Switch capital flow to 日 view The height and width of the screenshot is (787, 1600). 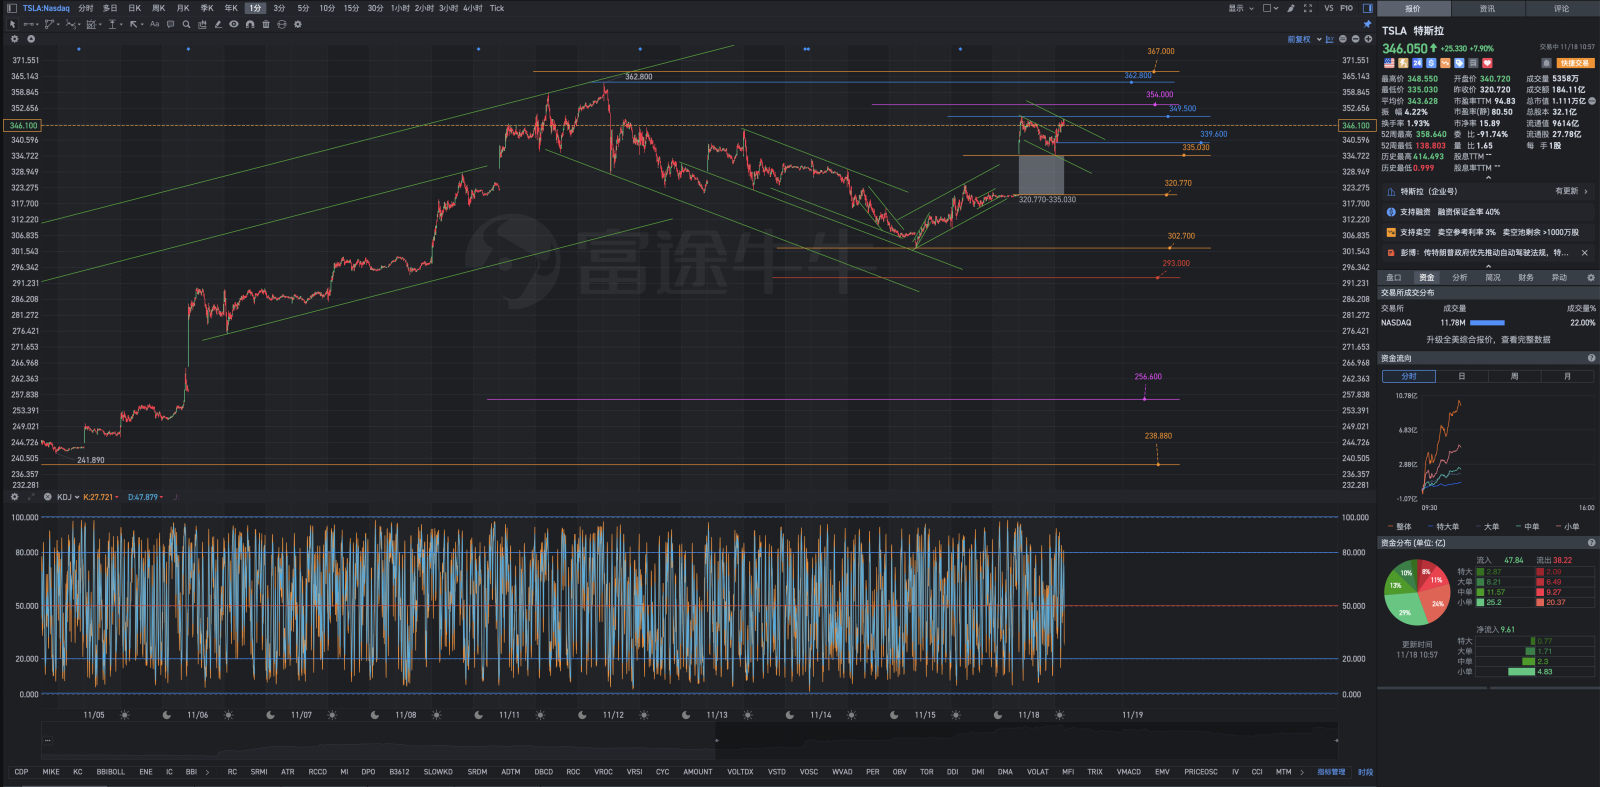coord(1462,376)
